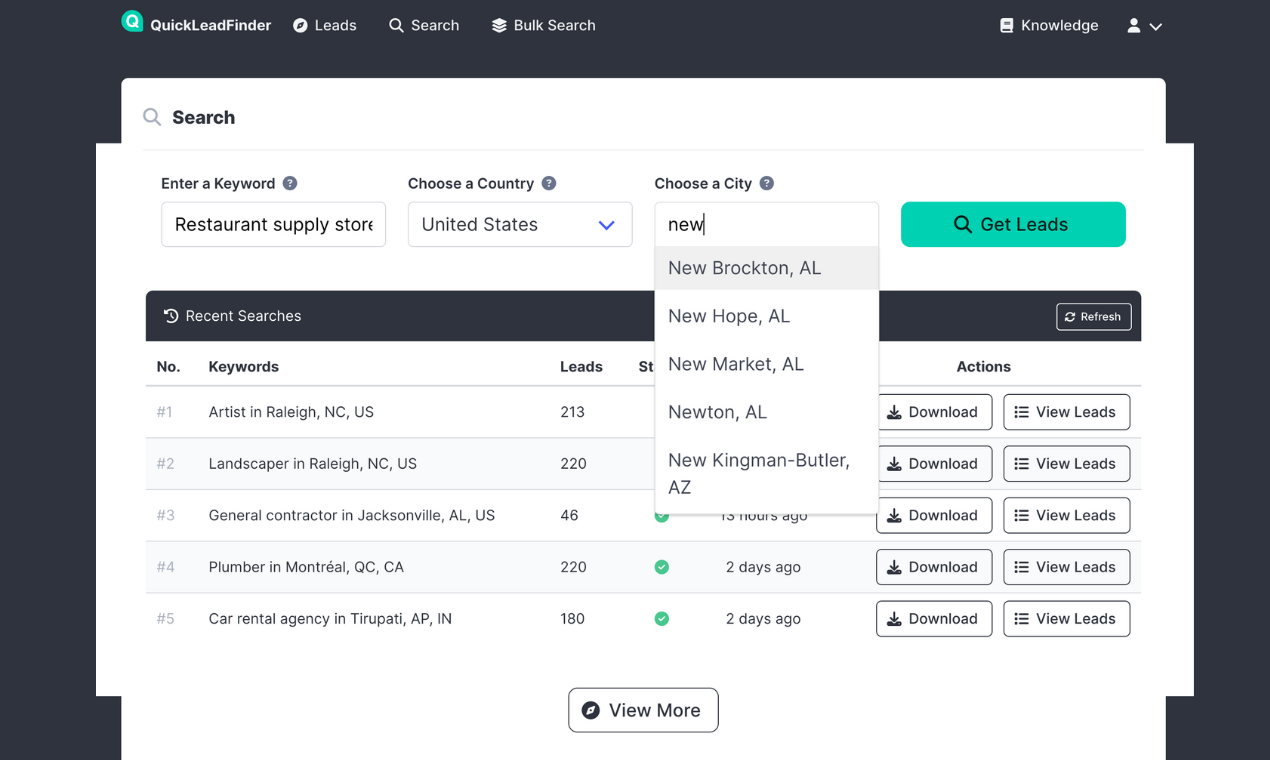Click the City help question mark icon

(x=767, y=183)
